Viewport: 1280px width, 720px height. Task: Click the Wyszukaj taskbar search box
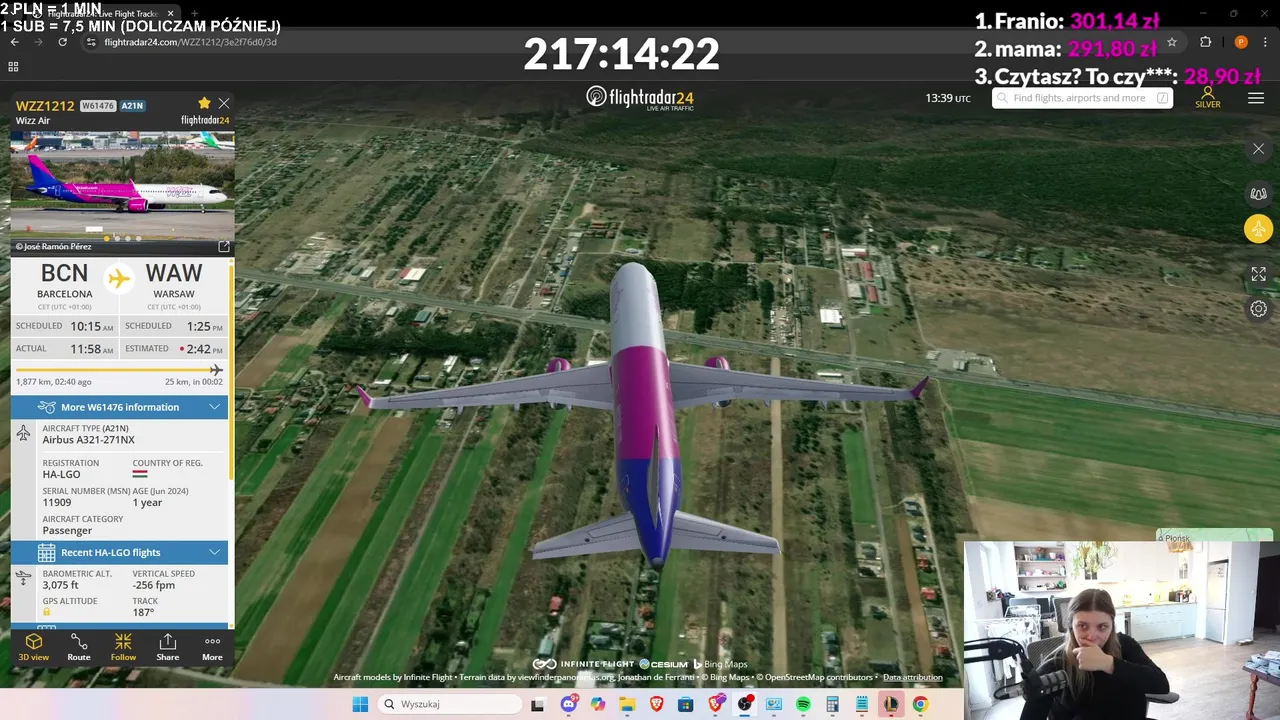pos(449,704)
